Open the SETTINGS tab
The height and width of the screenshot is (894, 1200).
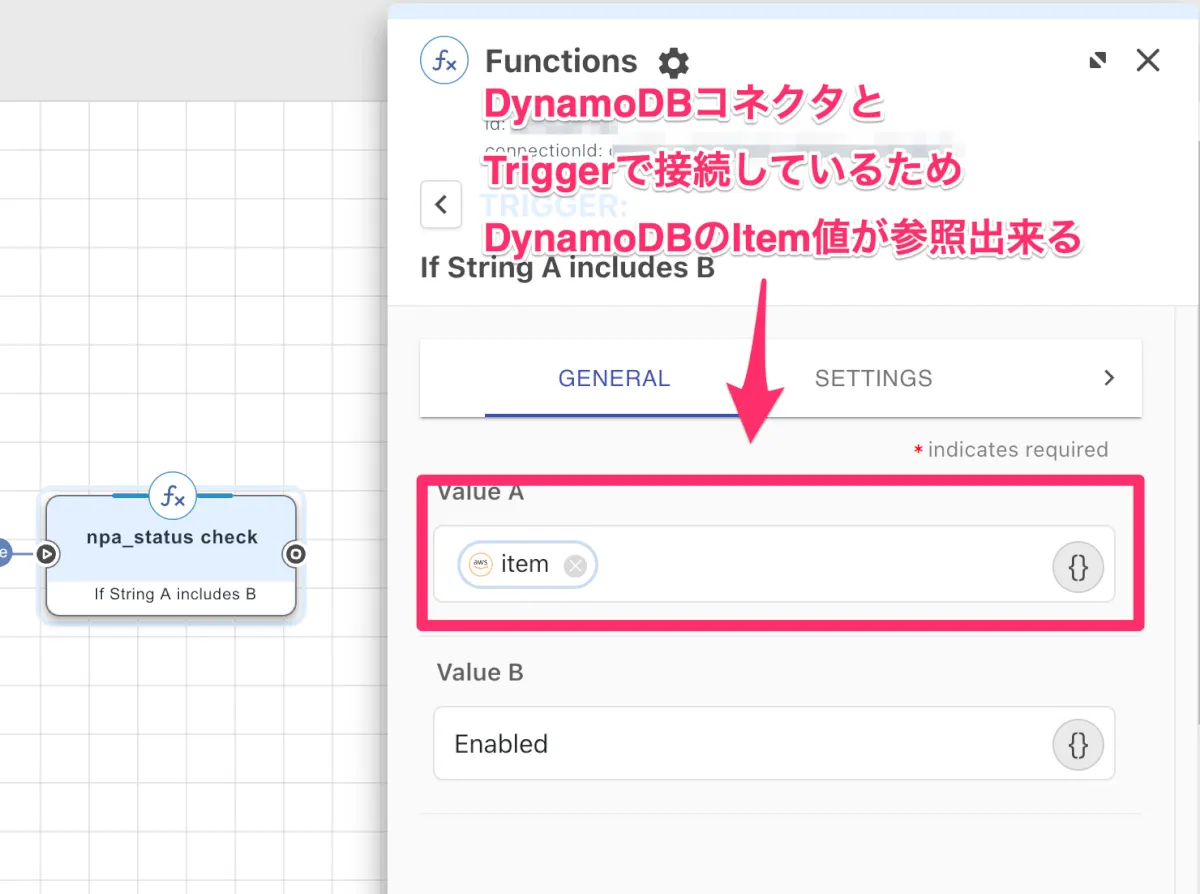click(x=873, y=378)
